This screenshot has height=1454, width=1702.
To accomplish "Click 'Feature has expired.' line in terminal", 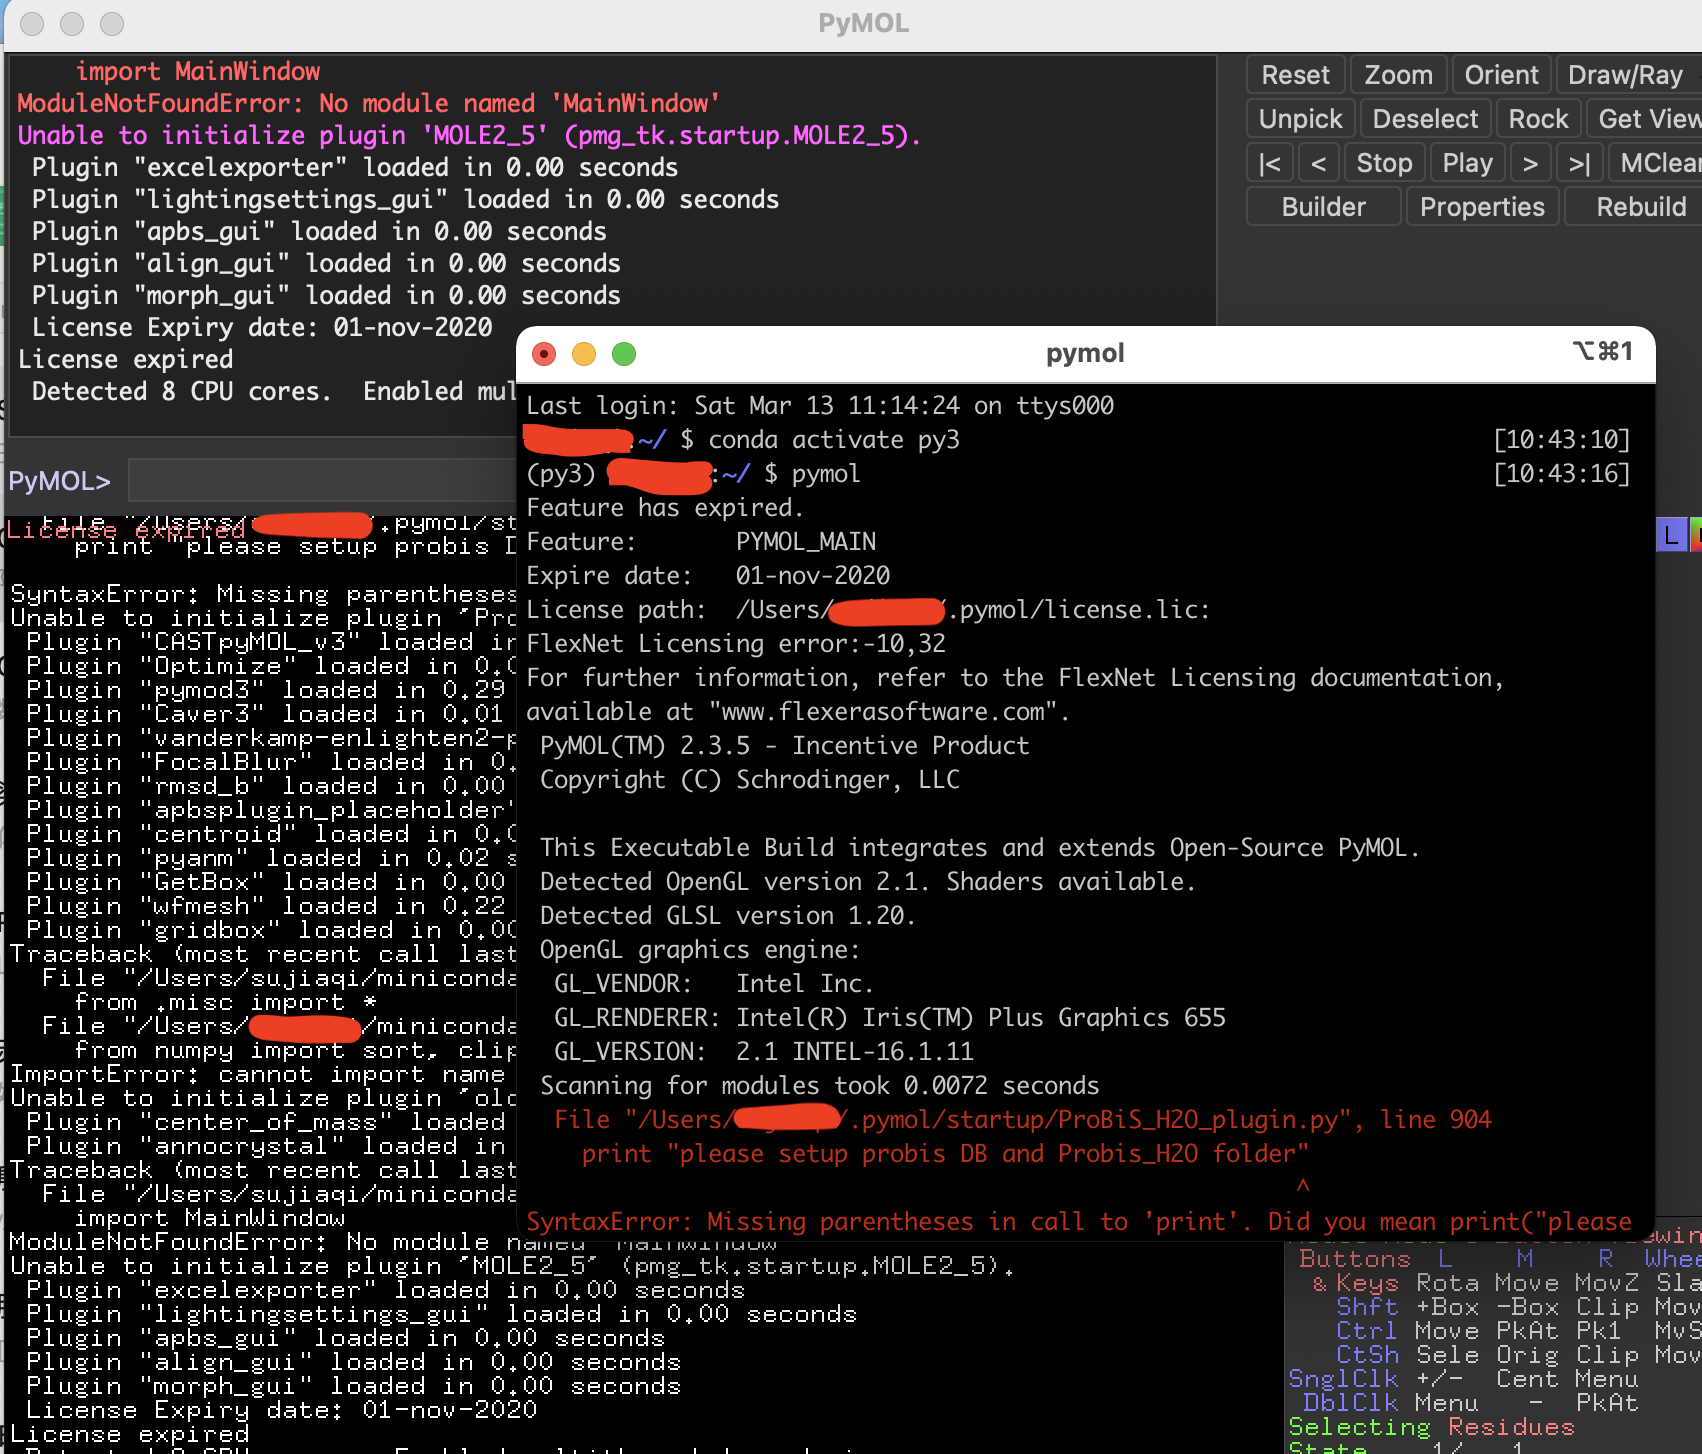I will 665,508.
